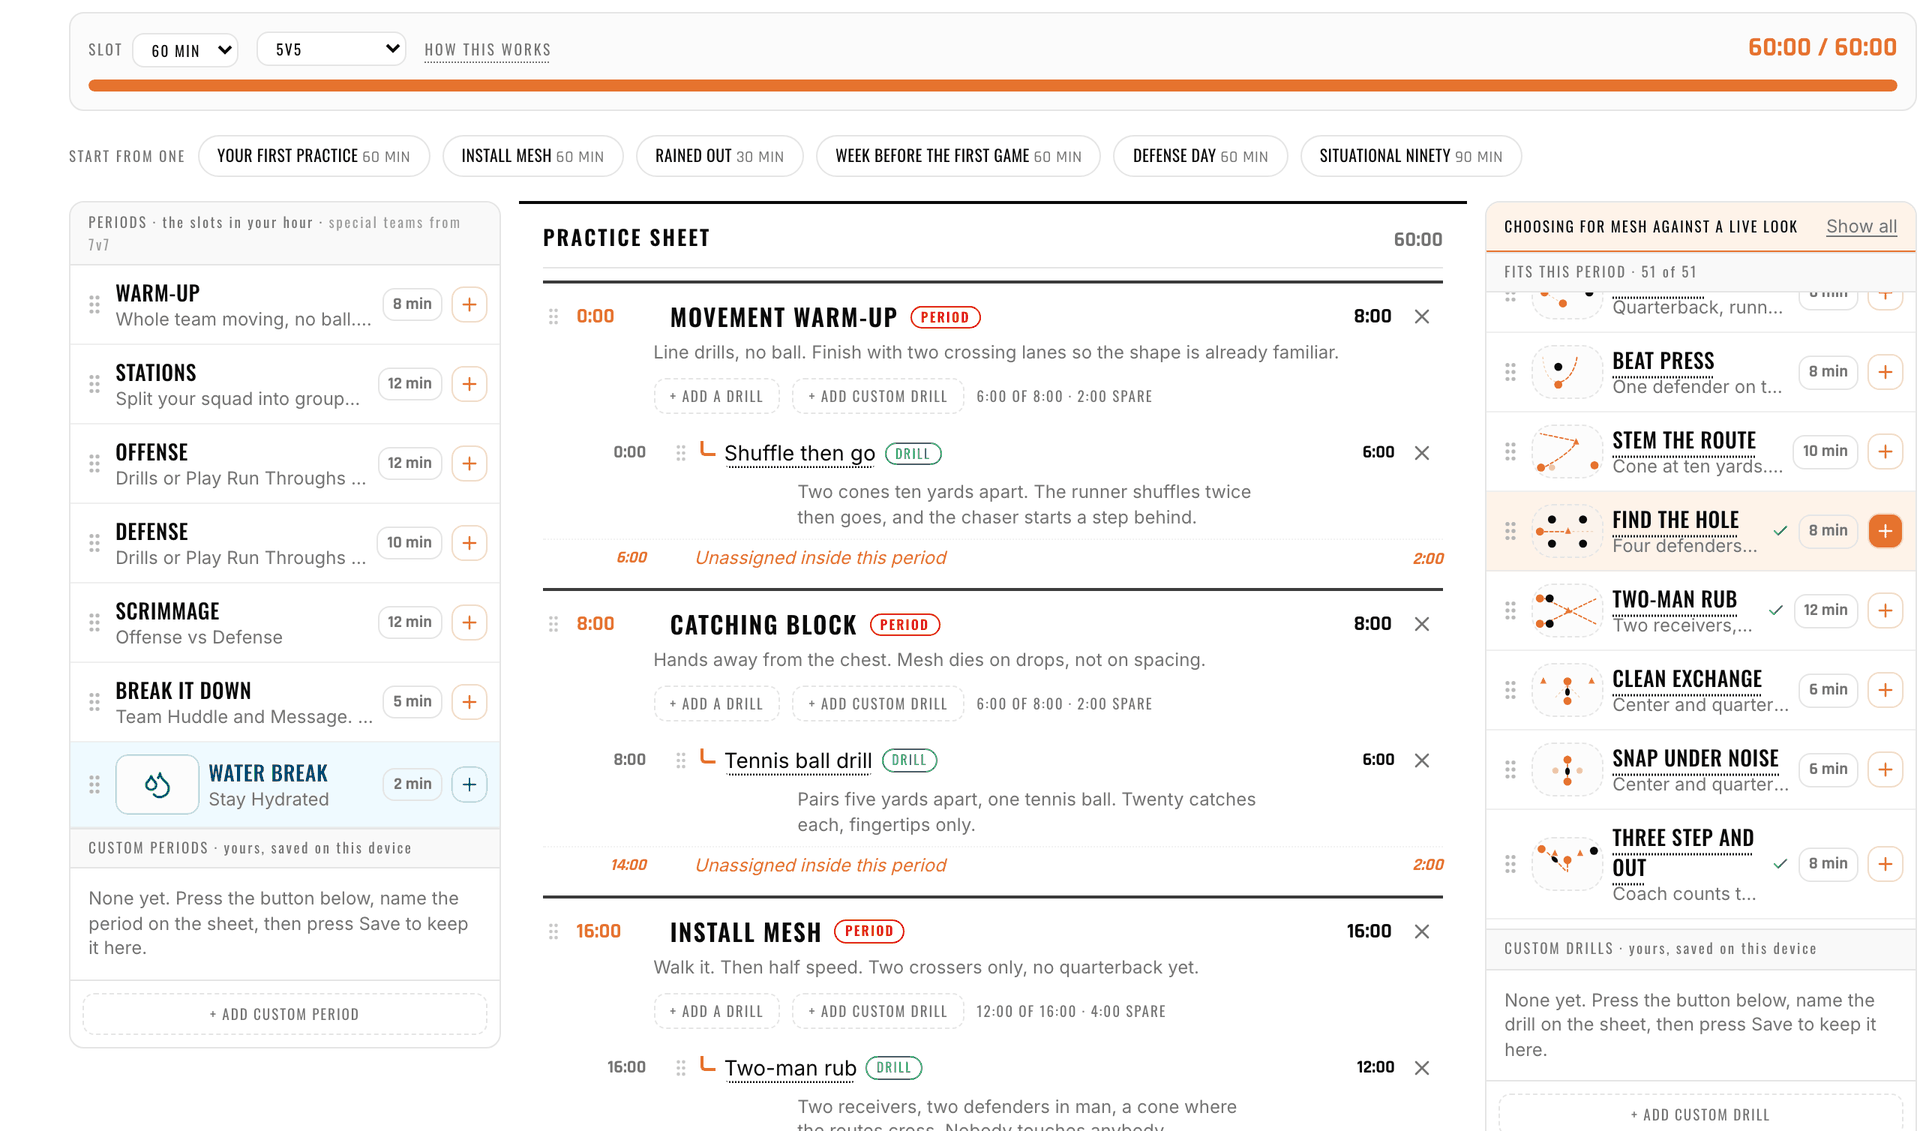Click Show all in the drill chooser
Viewport: 1923px width, 1131px height.
click(1861, 227)
